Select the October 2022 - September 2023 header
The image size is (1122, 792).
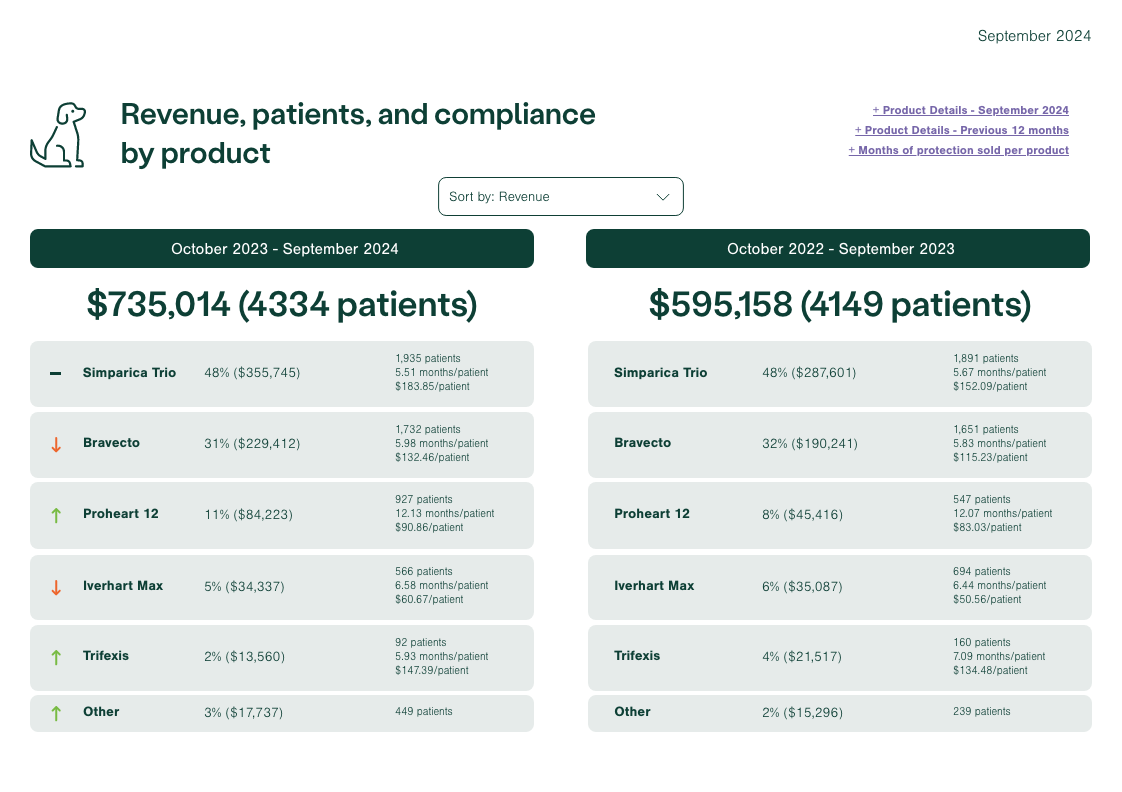click(838, 249)
